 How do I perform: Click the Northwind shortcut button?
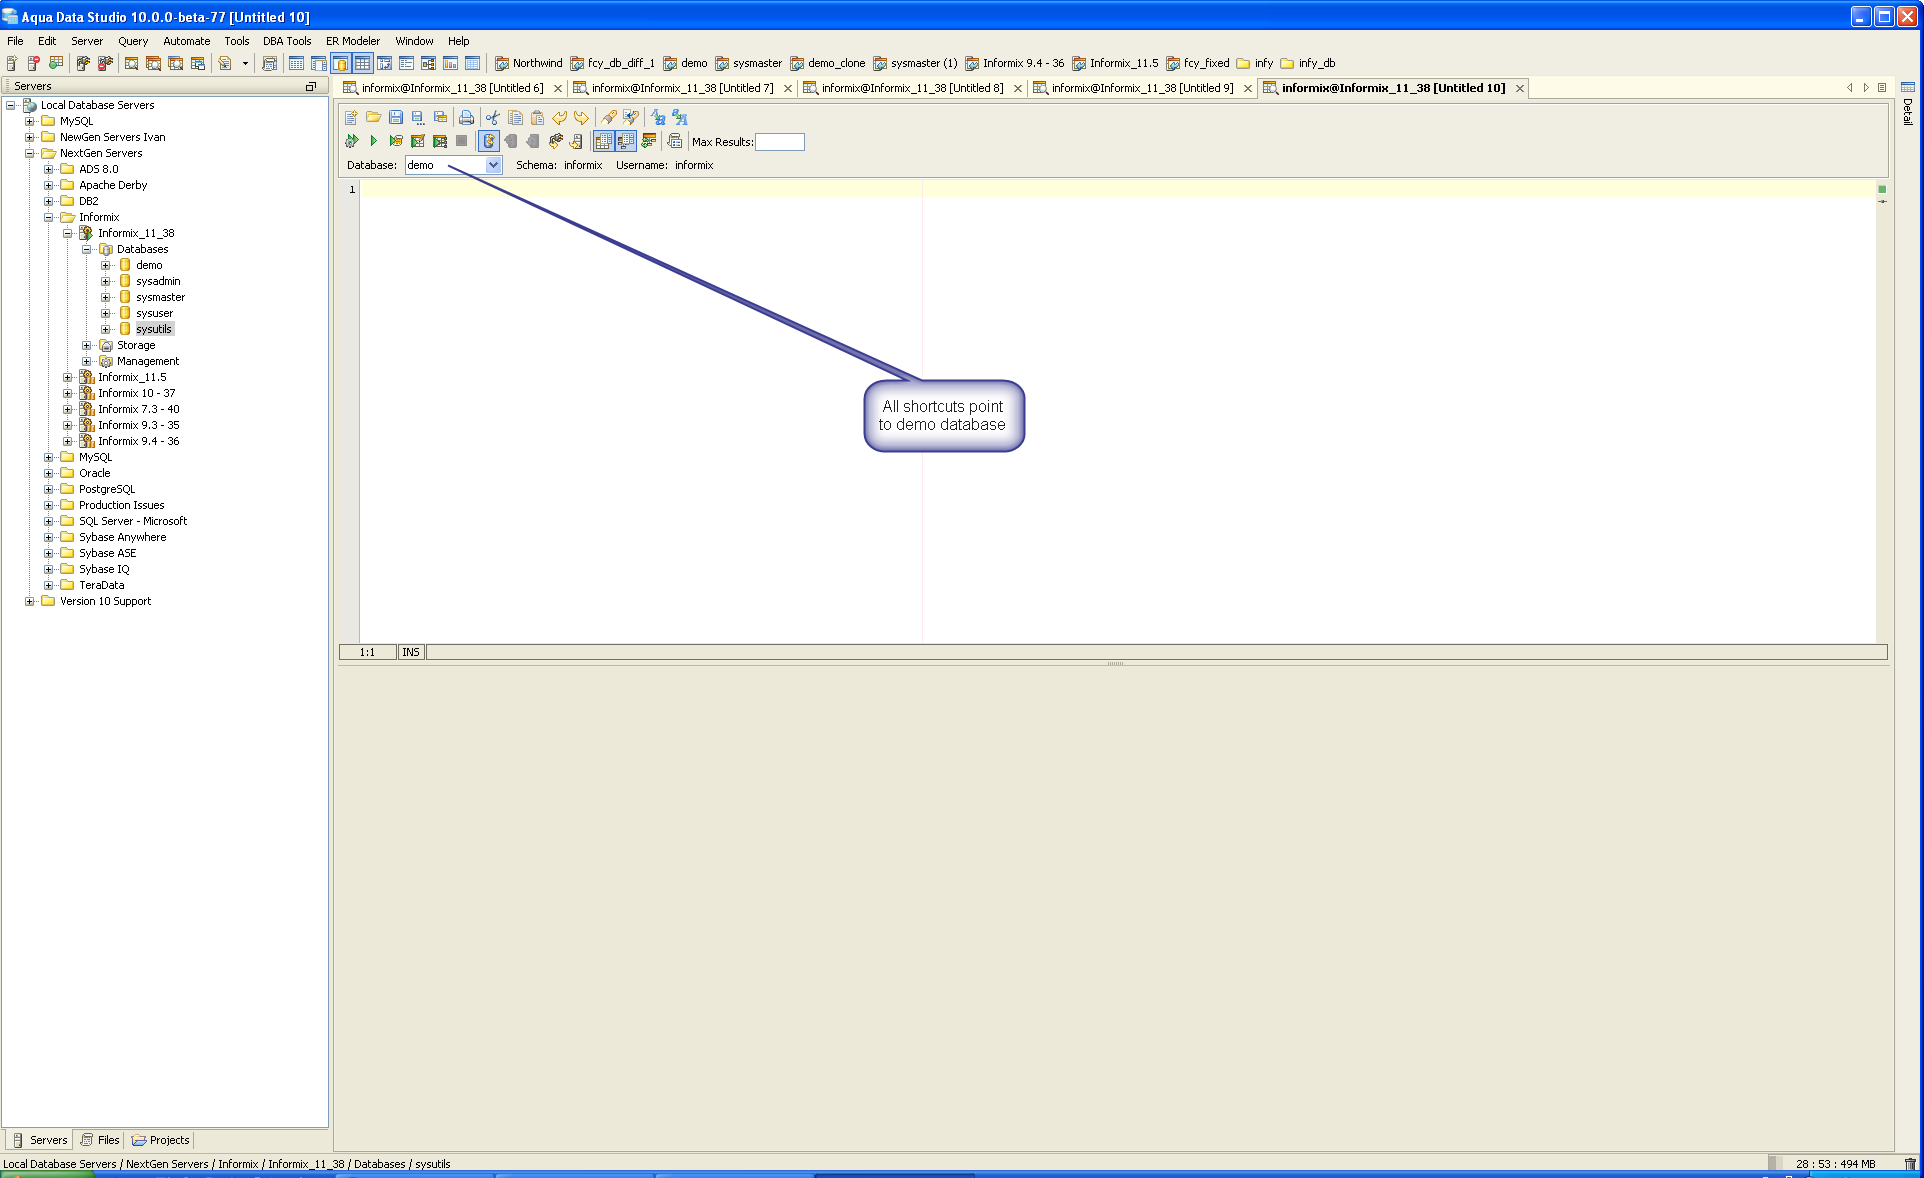click(x=528, y=63)
